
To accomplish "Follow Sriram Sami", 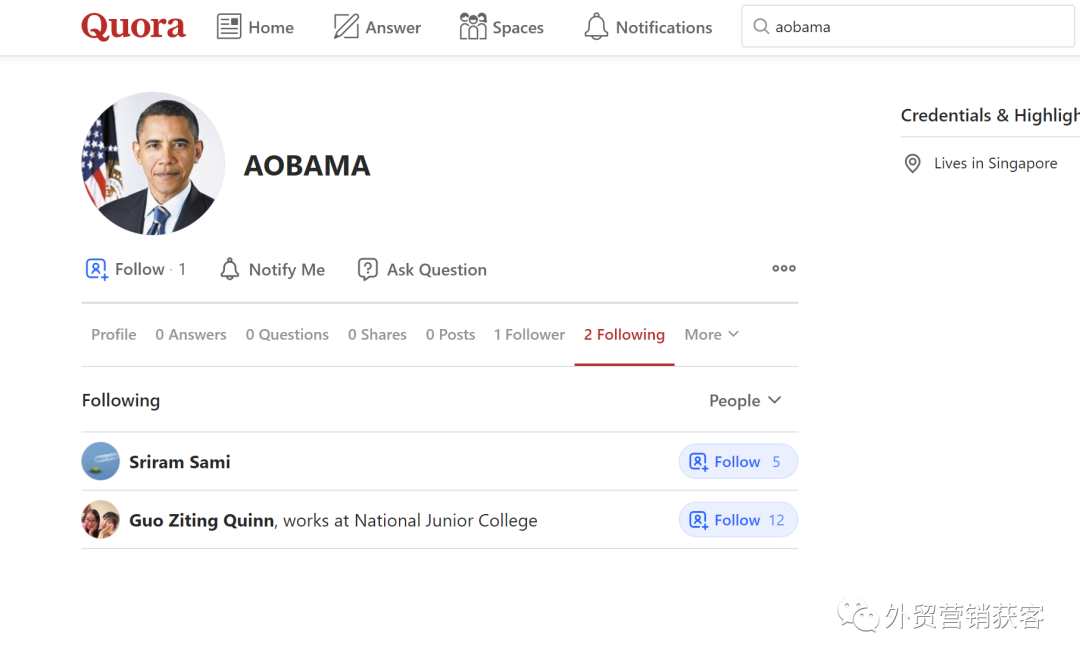I will pos(738,461).
